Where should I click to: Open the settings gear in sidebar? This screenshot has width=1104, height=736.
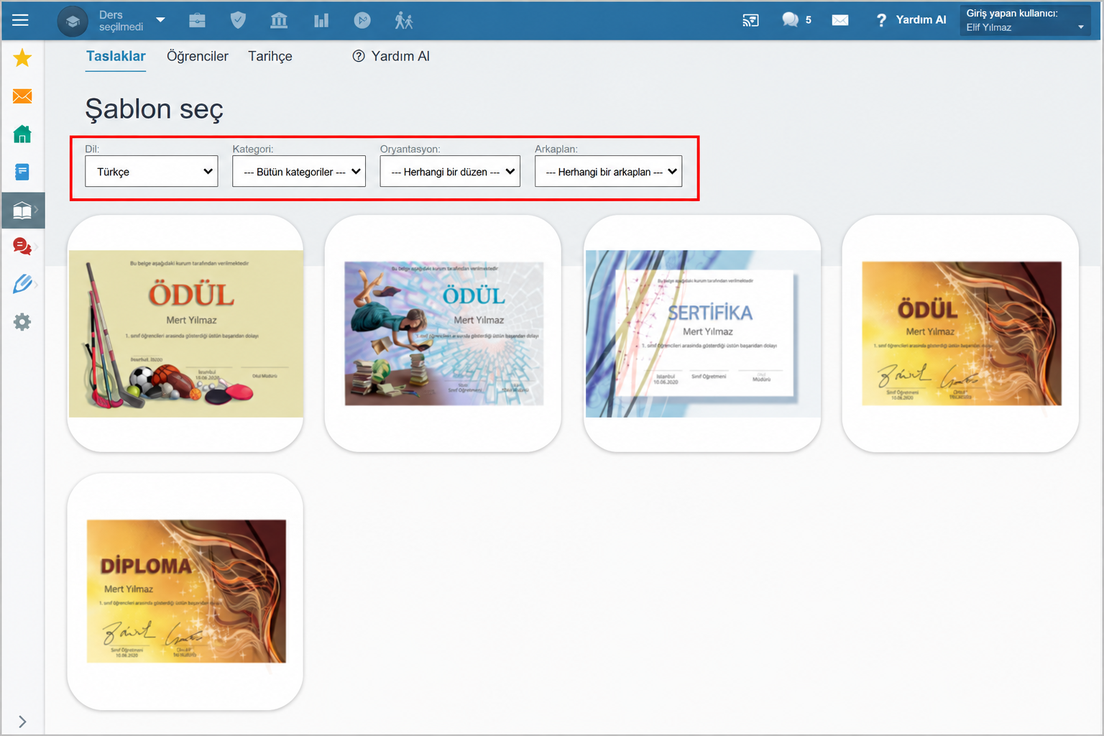click(x=23, y=323)
